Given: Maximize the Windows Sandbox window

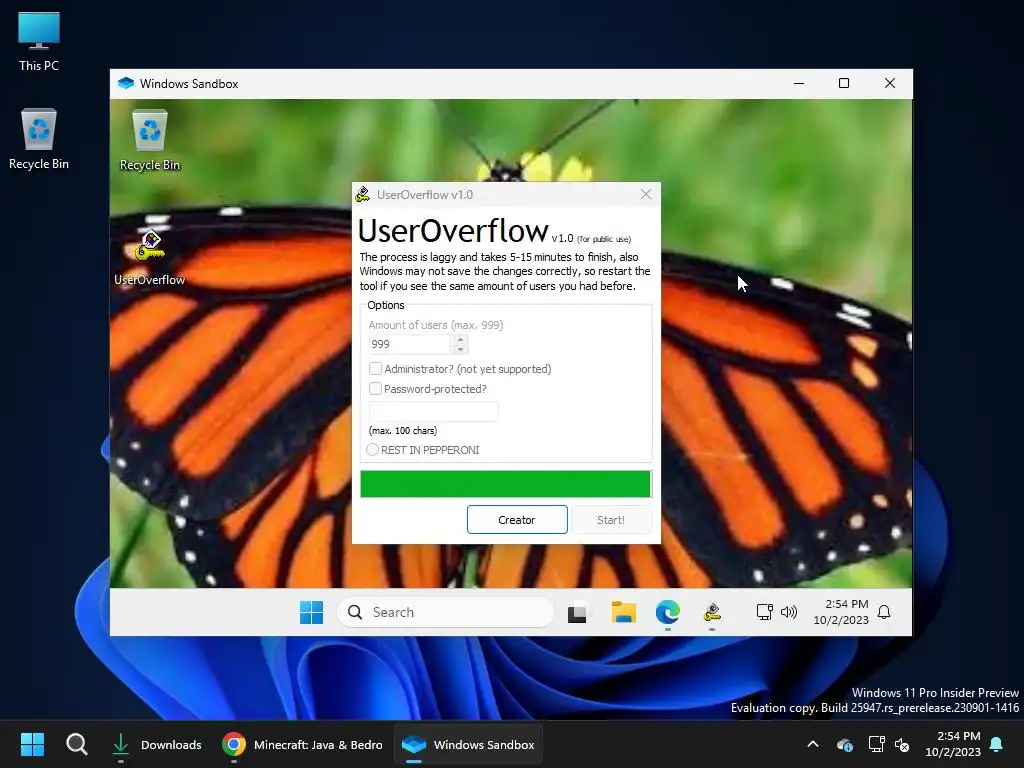Looking at the screenshot, I should click(x=844, y=84).
